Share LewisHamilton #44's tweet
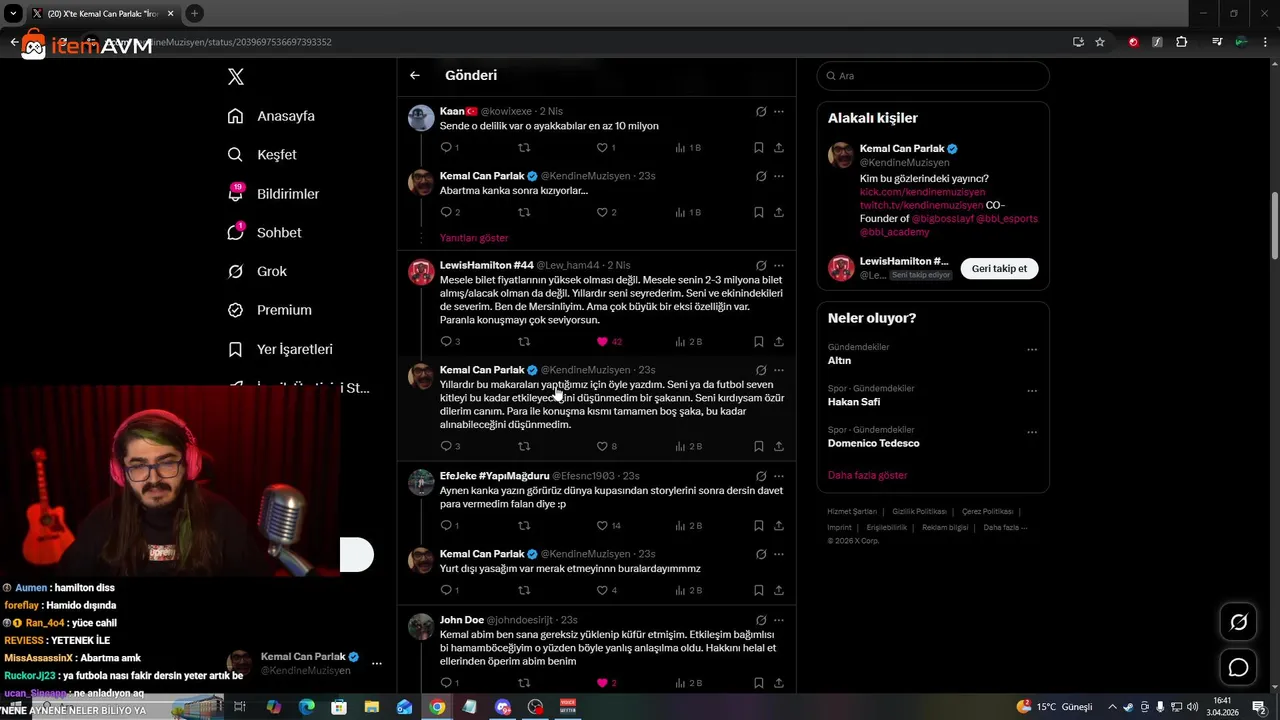 point(779,342)
